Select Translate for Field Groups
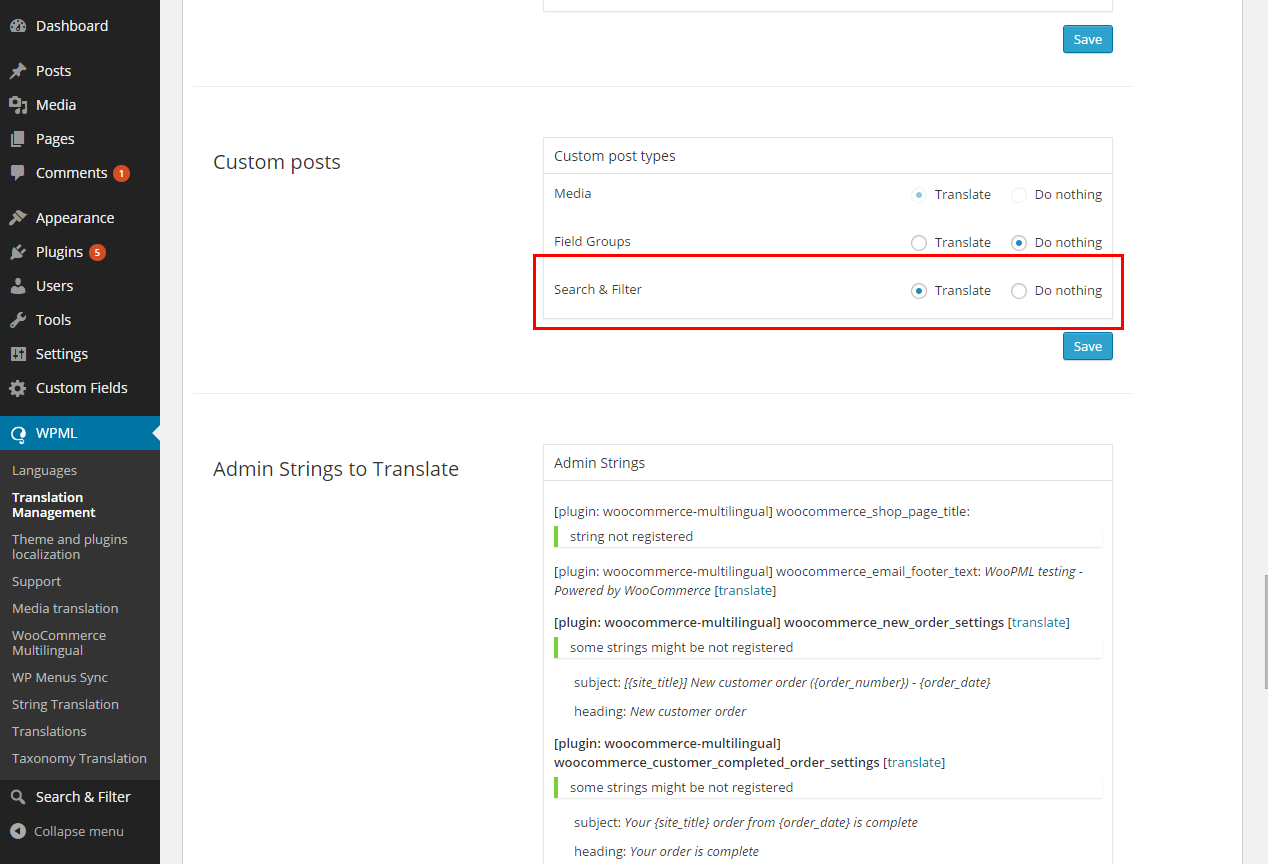 tap(919, 243)
